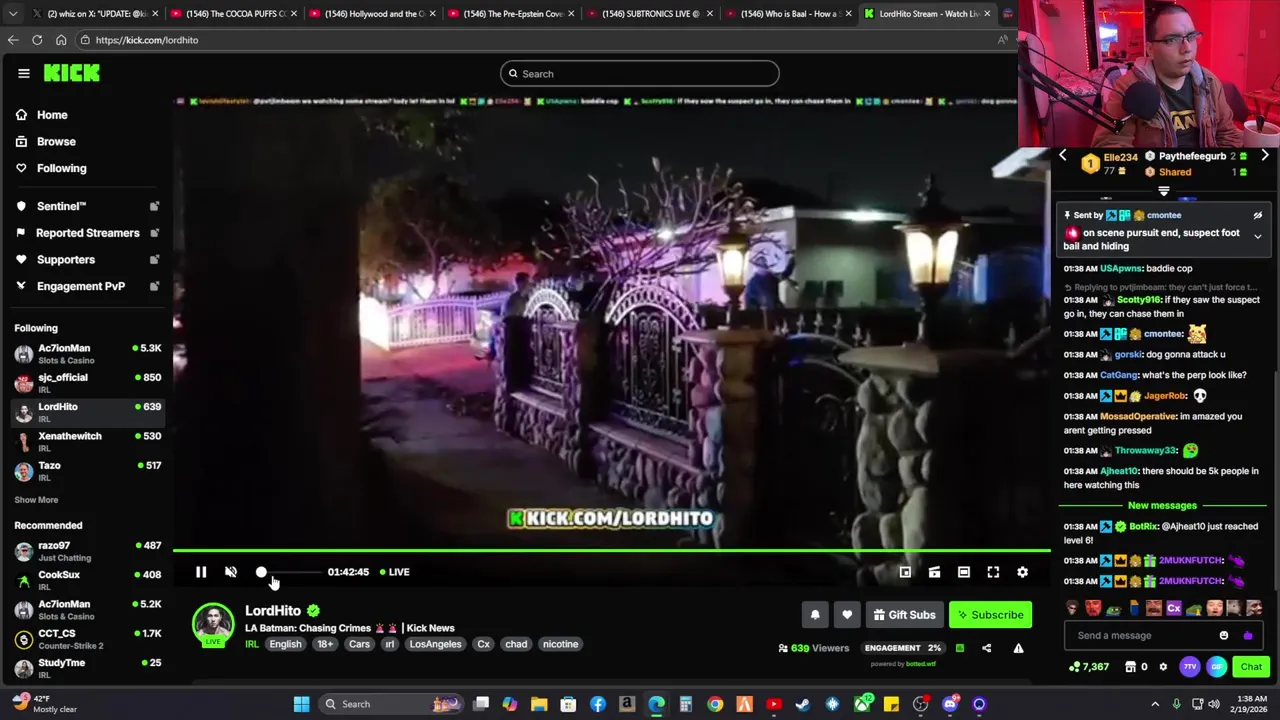Viewport: 1280px width, 720px height.
Task: Open the clip creation icon
Action: click(x=934, y=572)
